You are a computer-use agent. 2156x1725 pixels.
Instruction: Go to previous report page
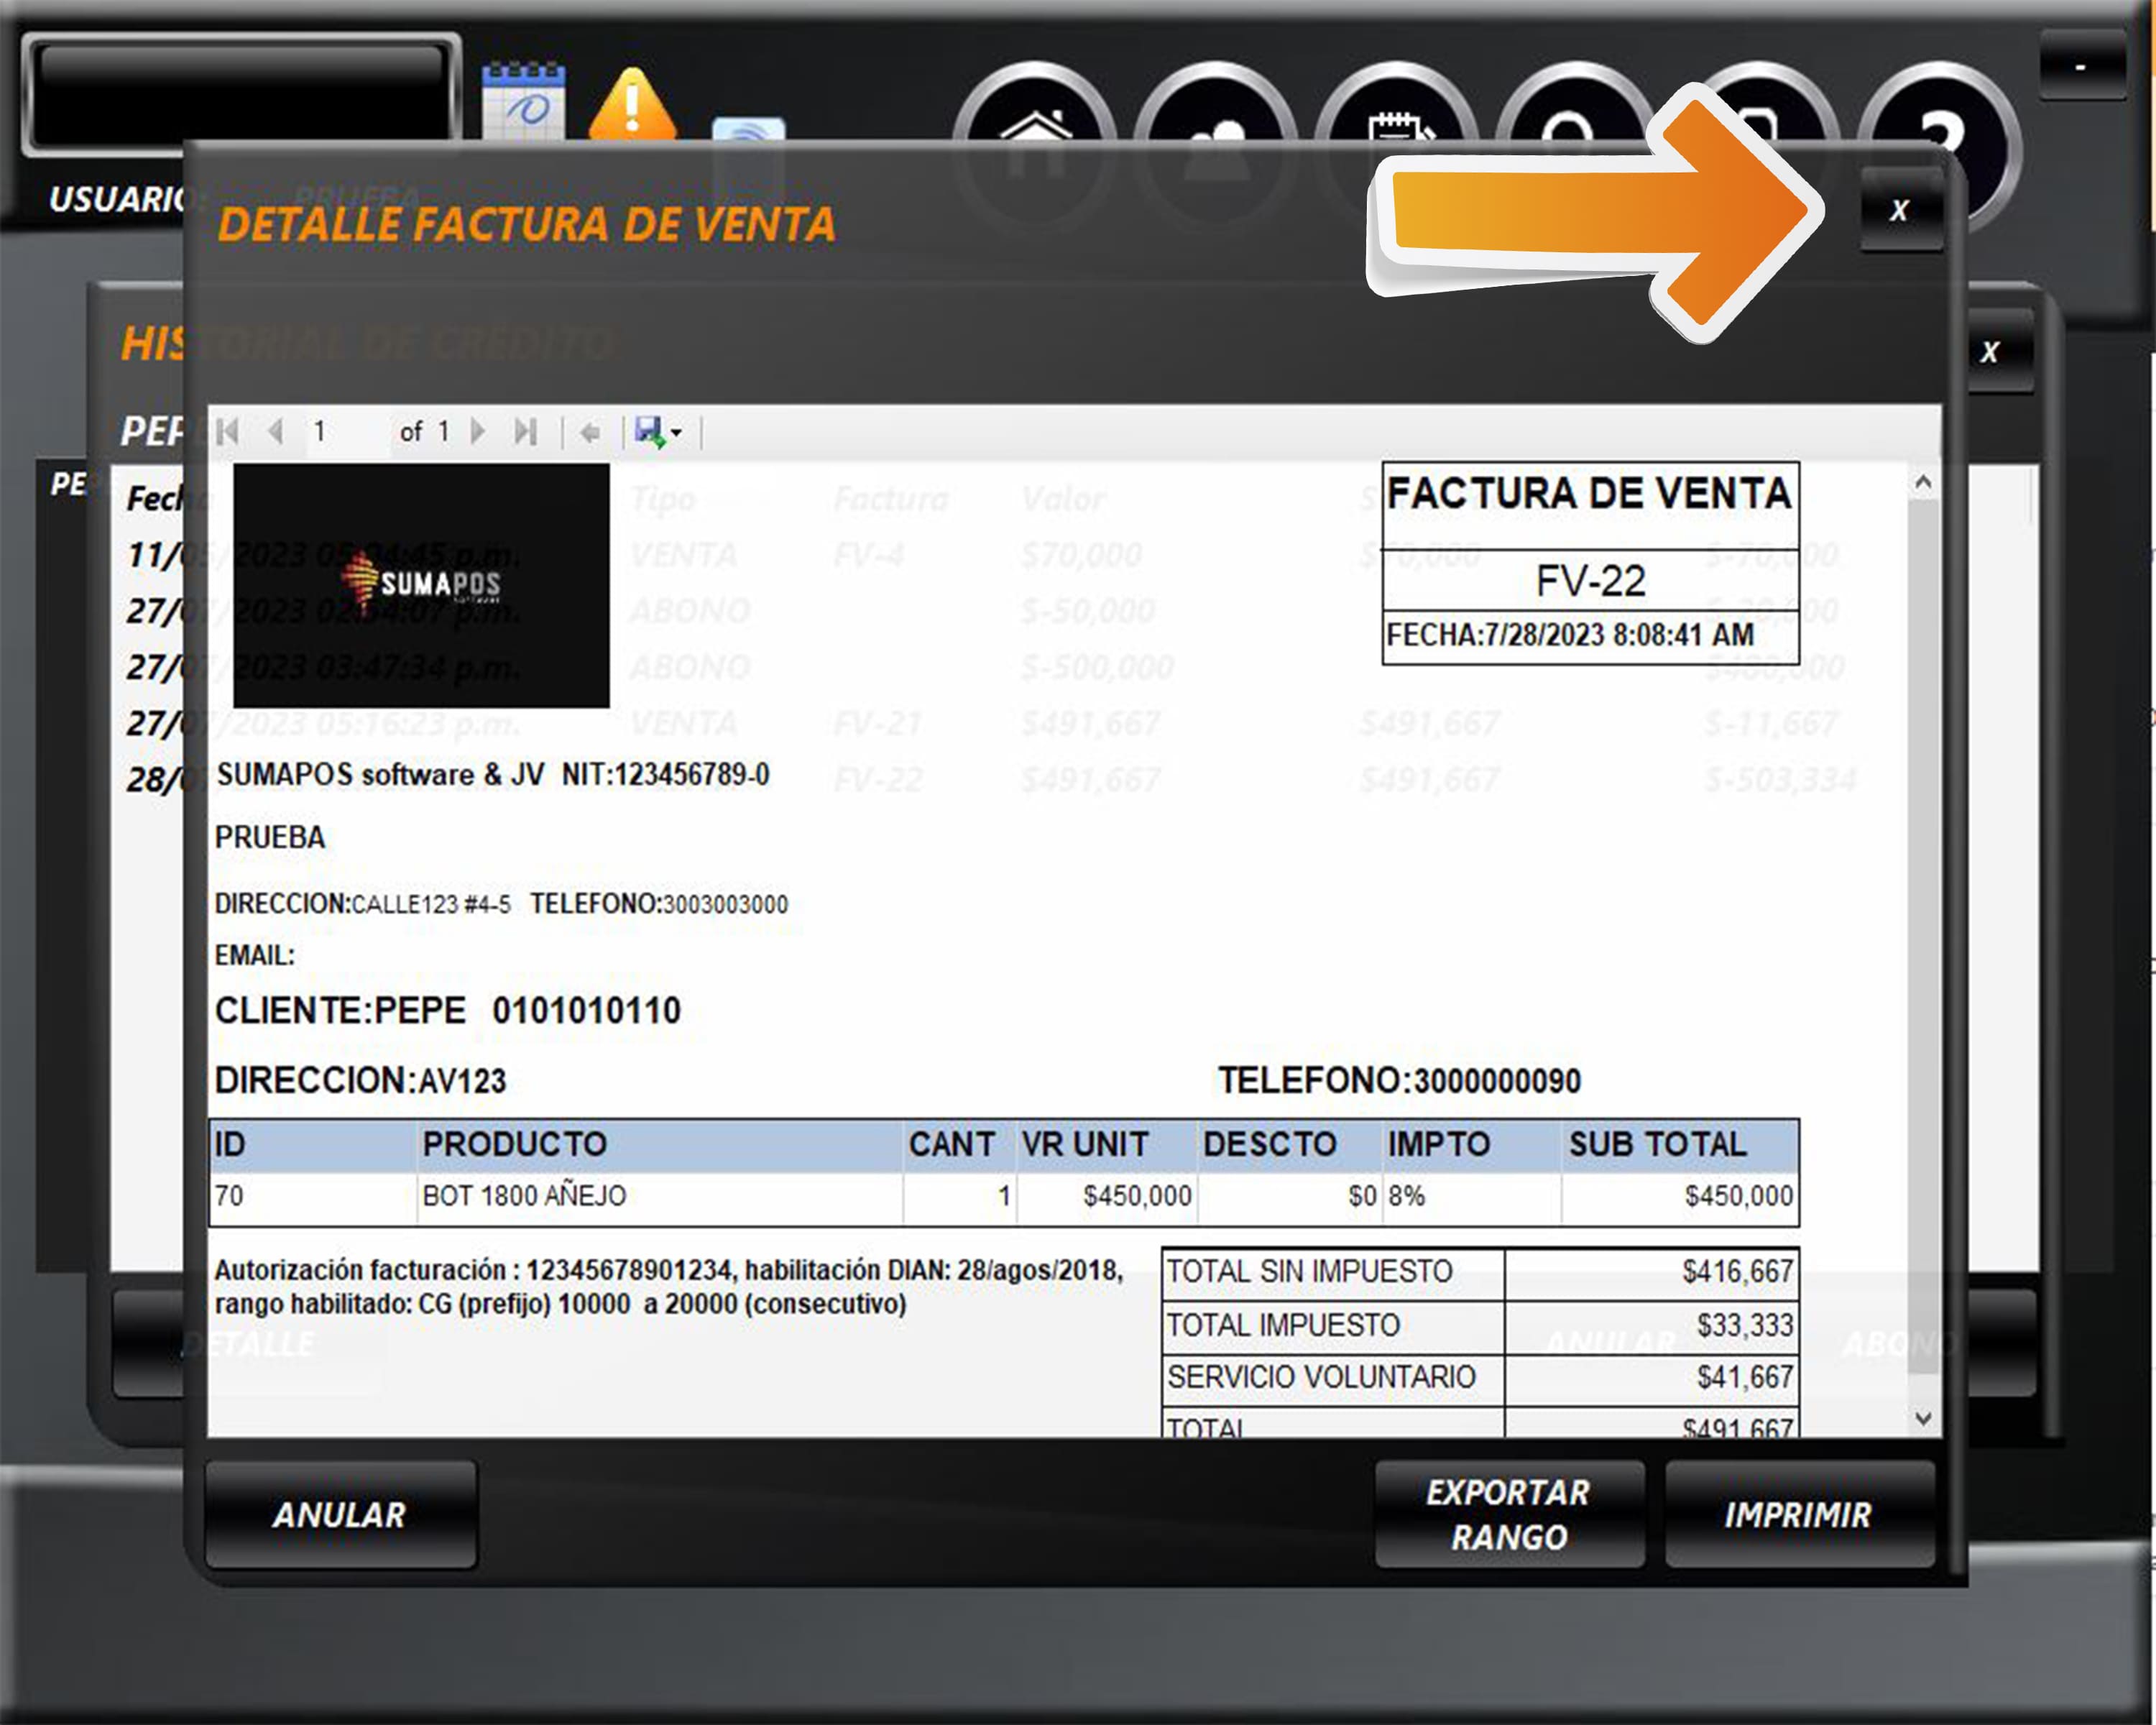276,432
